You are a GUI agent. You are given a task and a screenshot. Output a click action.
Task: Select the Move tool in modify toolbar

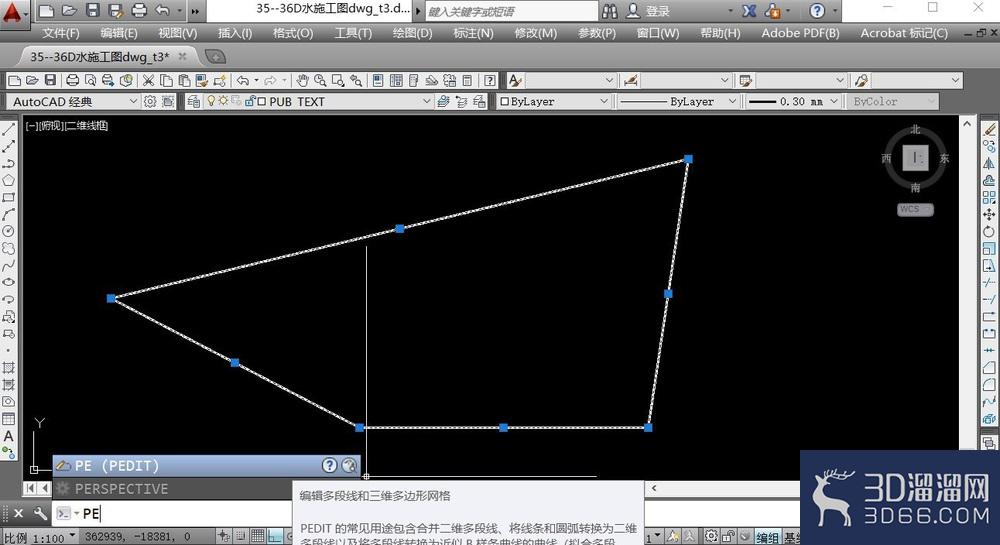pos(989,214)
